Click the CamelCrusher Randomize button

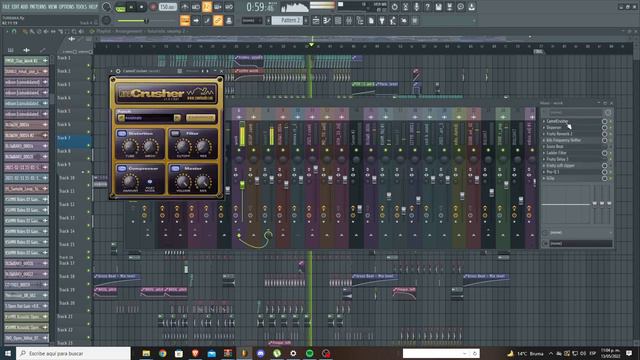[x=200, y=118]
